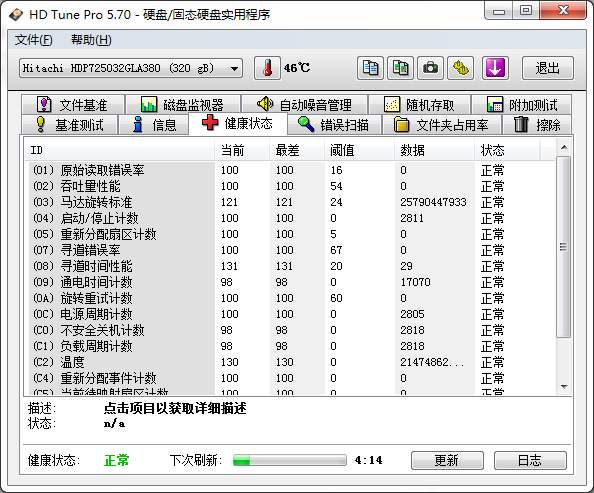This screenshot has width=594, height=493.
Task: Select the 健康状态 tab
Action: [238, 123]
